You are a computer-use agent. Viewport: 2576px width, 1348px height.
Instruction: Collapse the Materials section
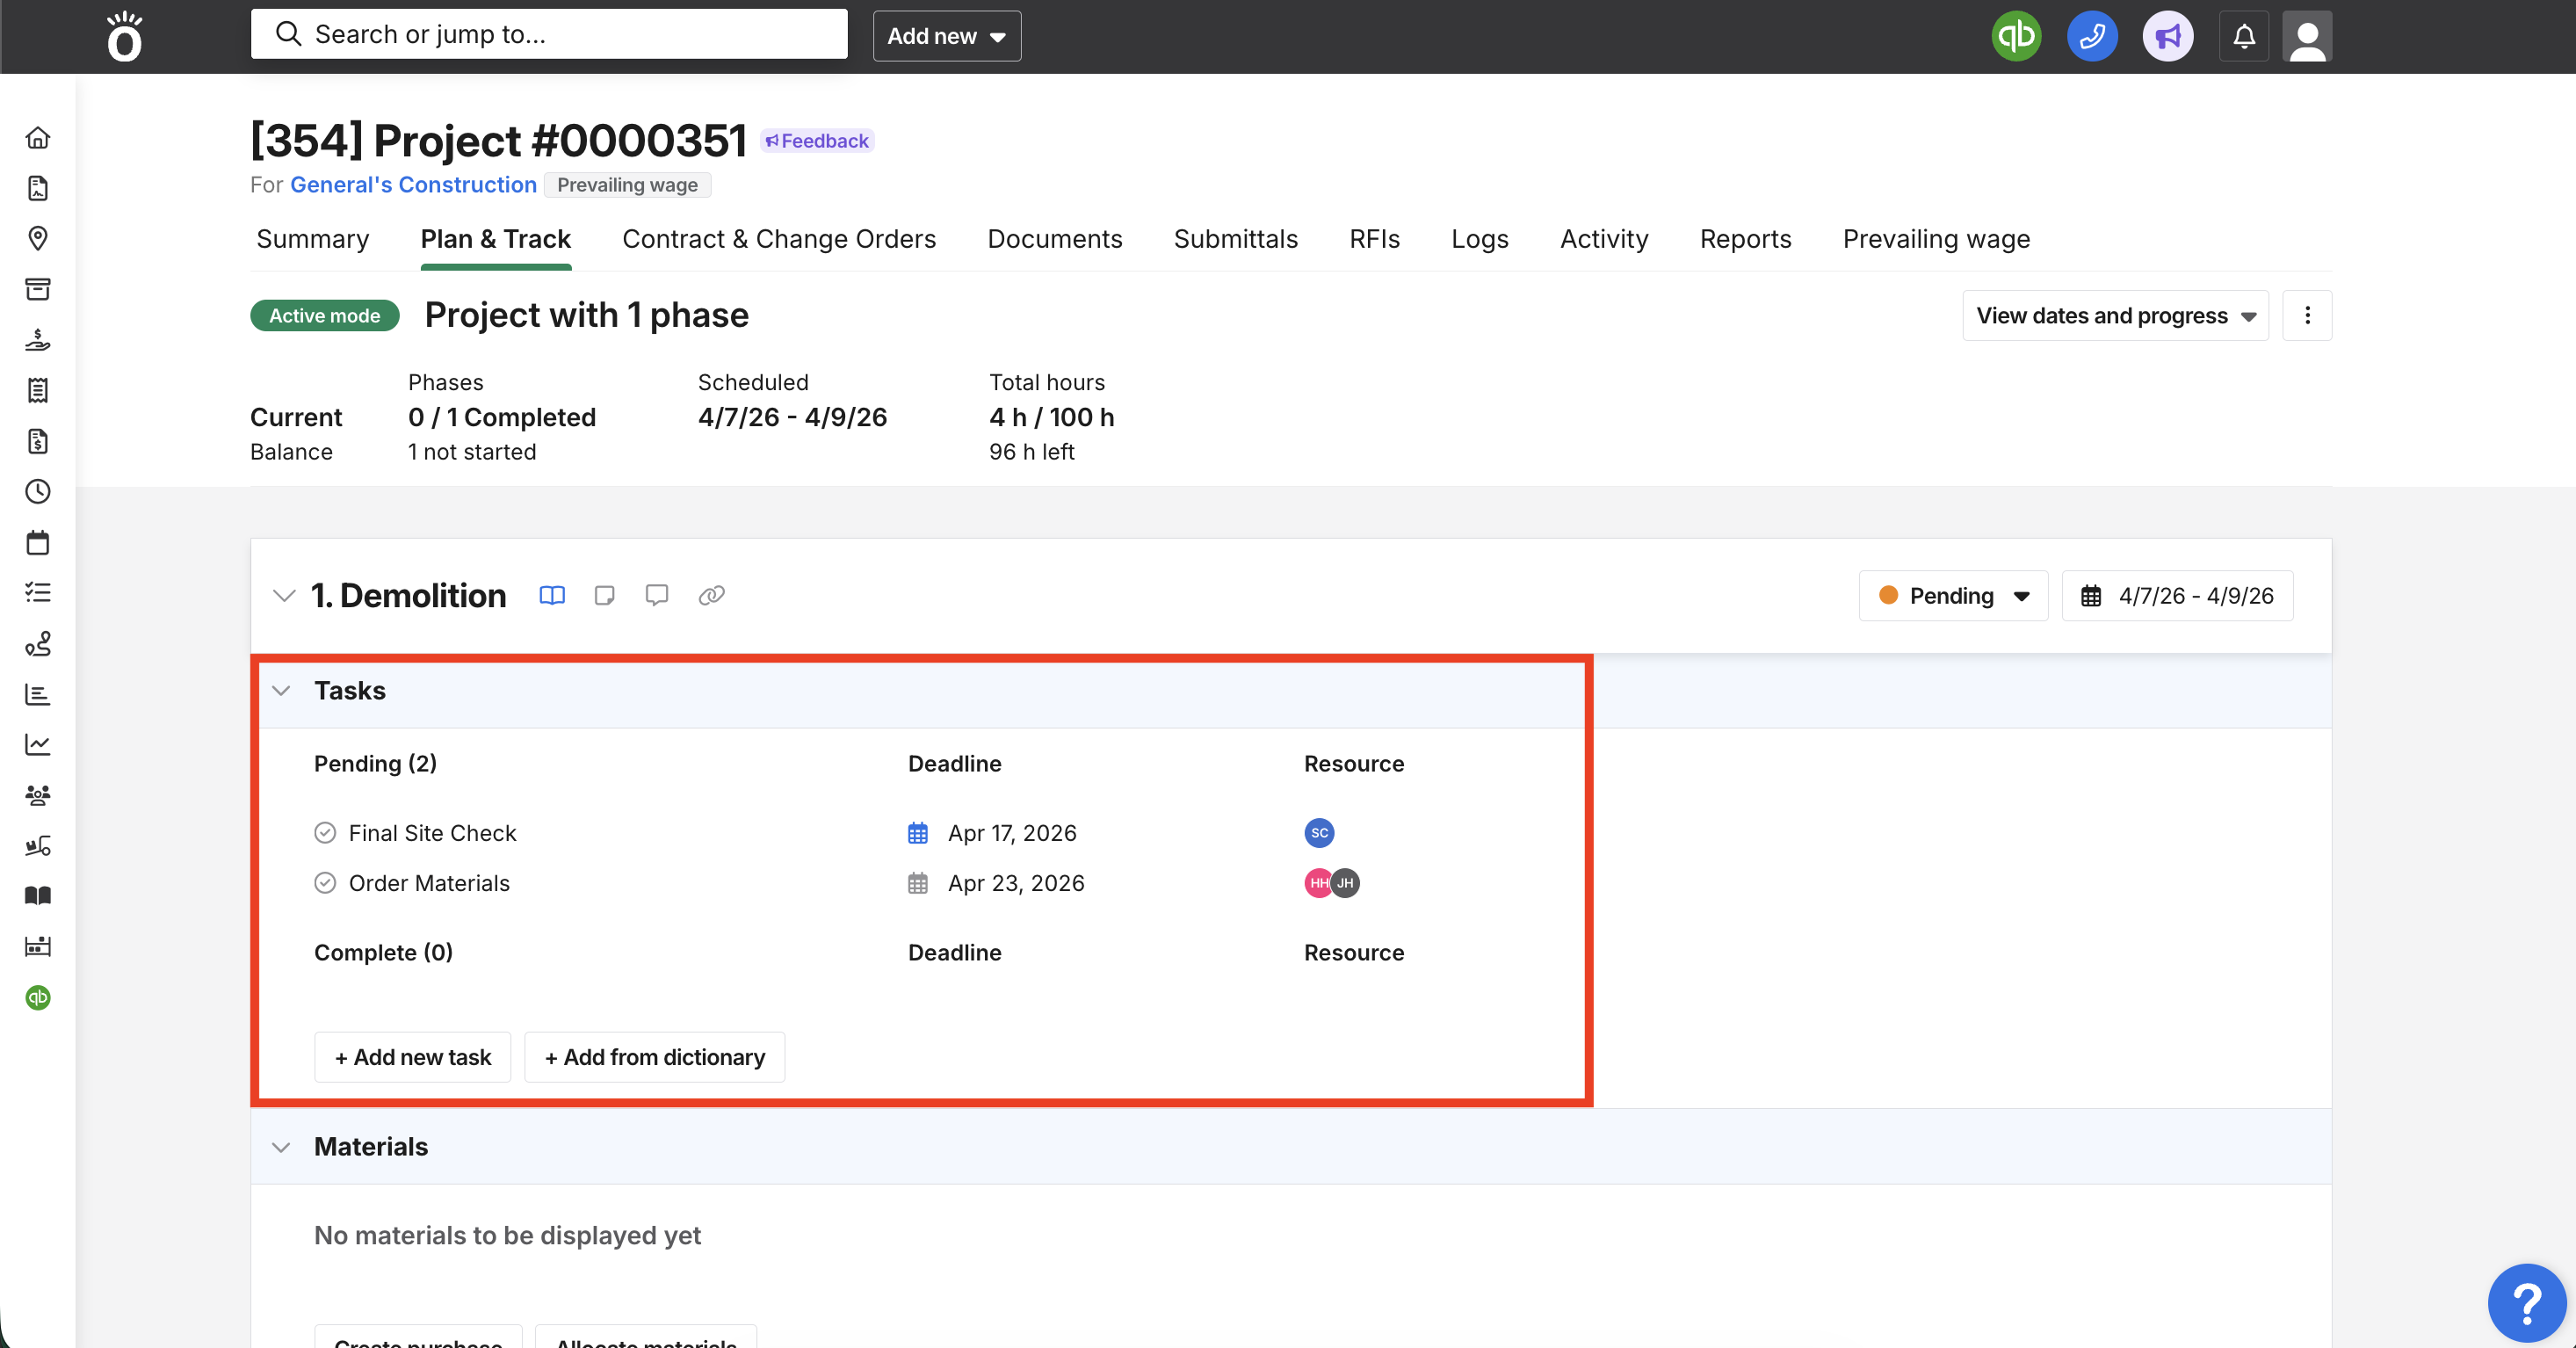pos(282,1147)
